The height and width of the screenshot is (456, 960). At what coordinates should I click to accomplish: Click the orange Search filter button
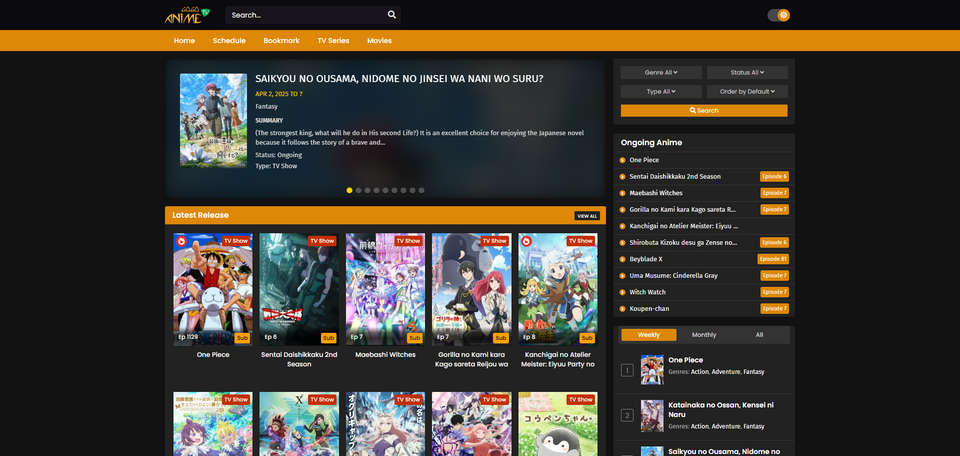[x=704, y=111]
